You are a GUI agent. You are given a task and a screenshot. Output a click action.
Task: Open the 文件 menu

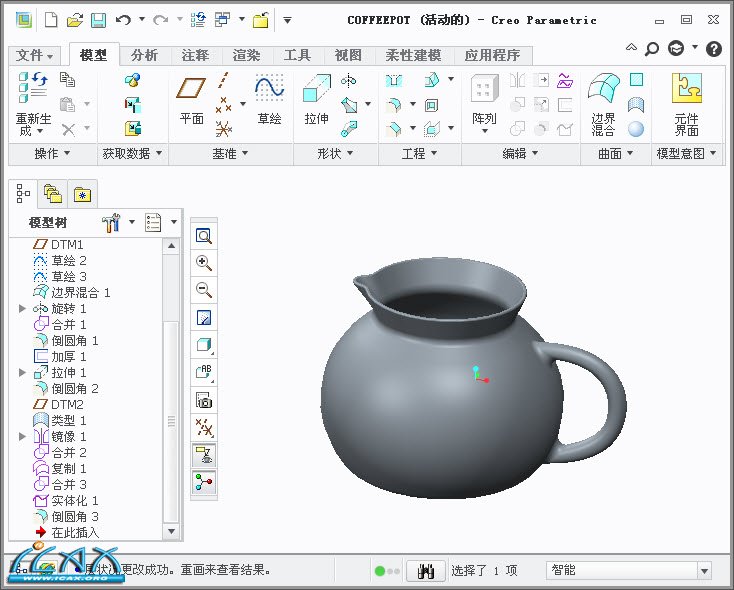tap(35, 55)
